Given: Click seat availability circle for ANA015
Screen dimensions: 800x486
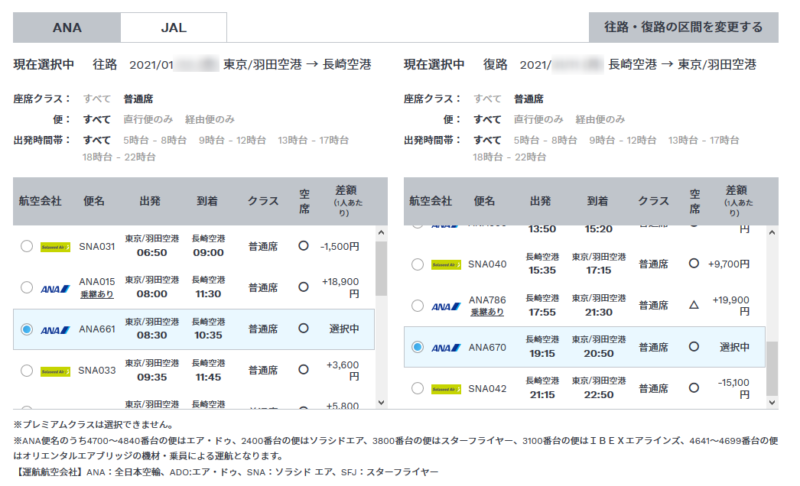Looking at the screenshot, I should point(303,287).
